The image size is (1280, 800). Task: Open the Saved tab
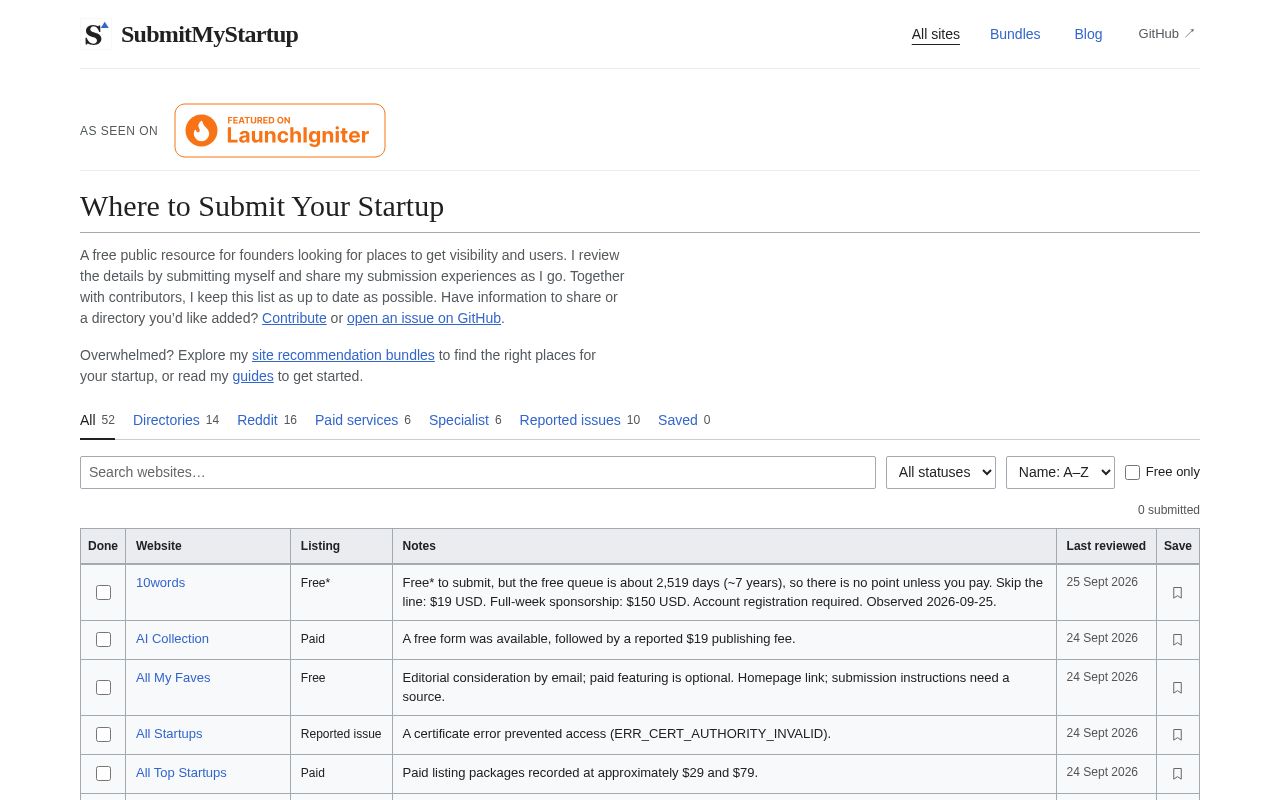pyautogui.click(x=684, y=420)
